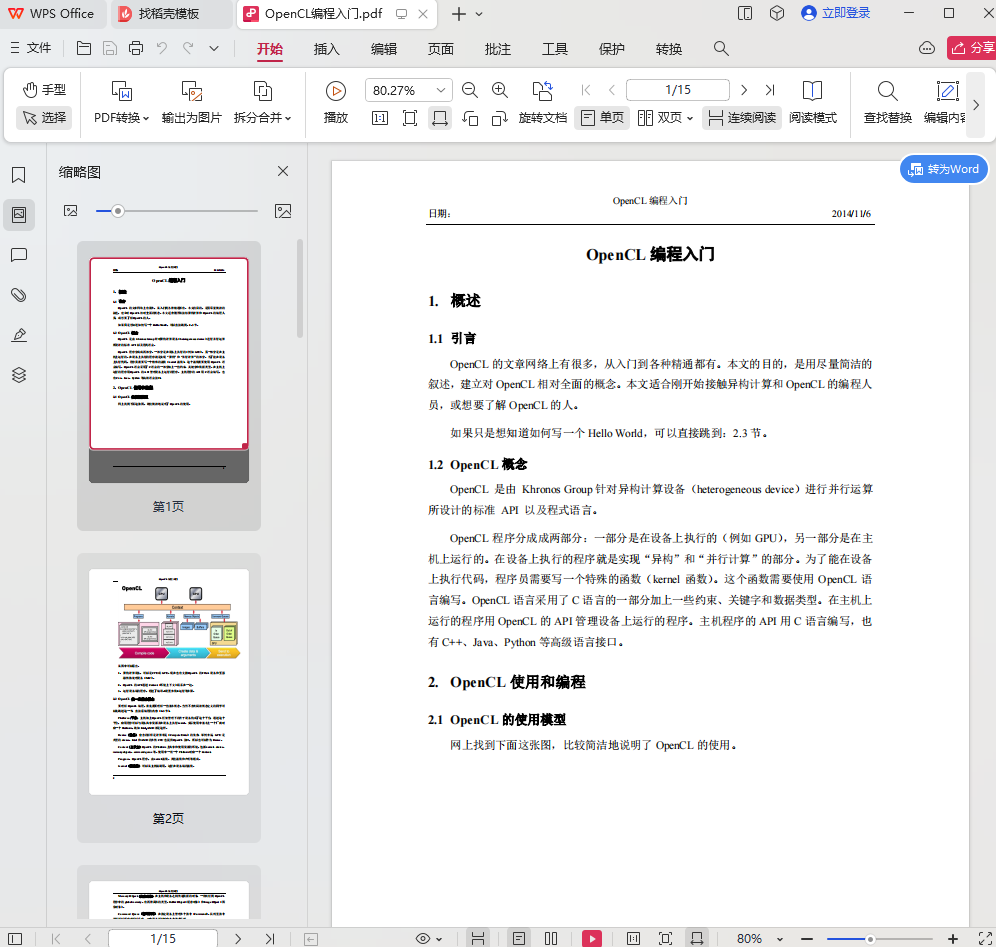This screenshot has width=996, height=947.
Task: Click the 转为Word button
Action: 943,169
